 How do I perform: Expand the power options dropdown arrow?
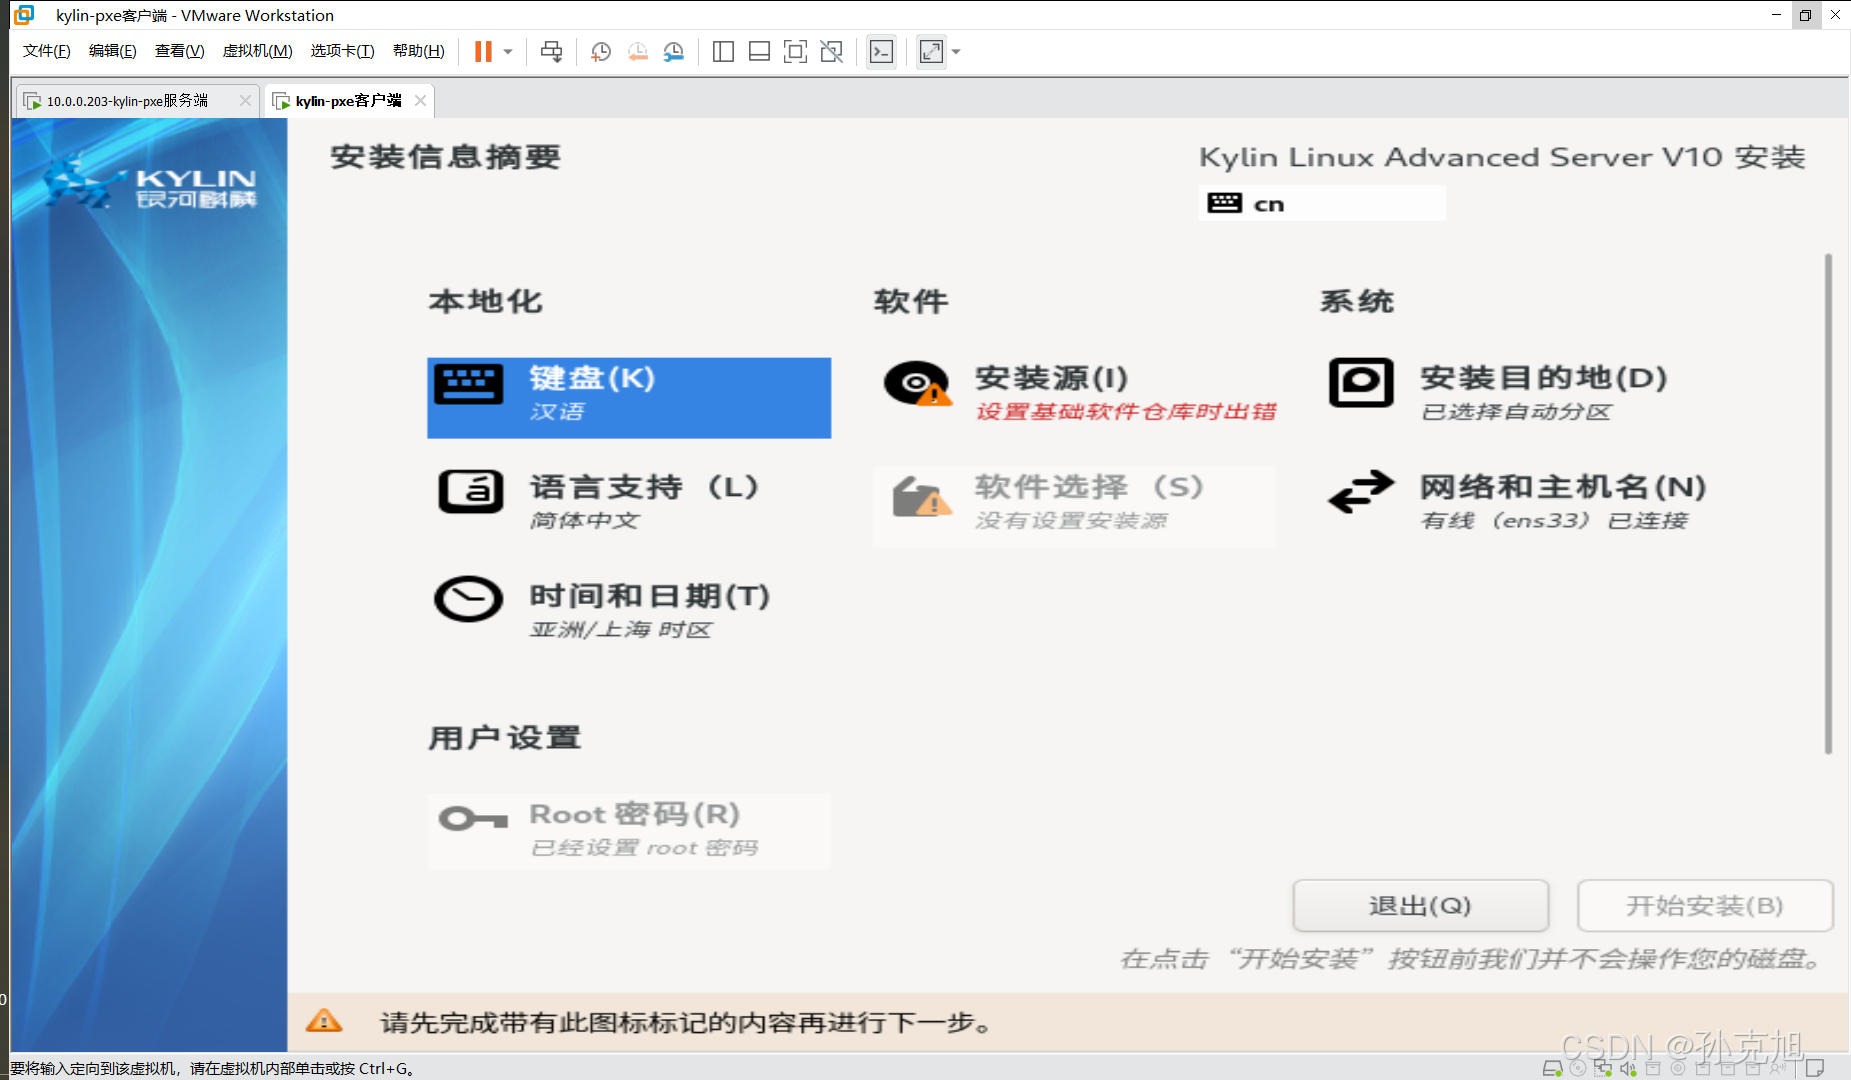(x=508, y=51)
